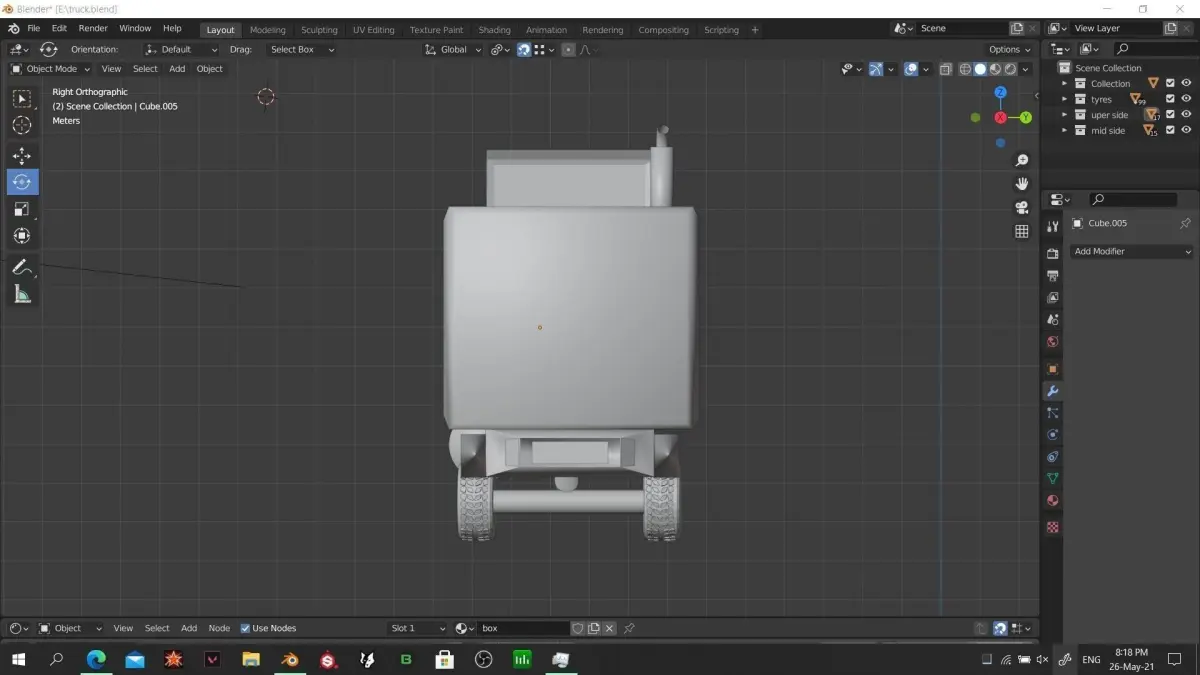Open the Modifier properties wrench tab
Viewport: 1200px width, 675px height.
coord(1052,391)
